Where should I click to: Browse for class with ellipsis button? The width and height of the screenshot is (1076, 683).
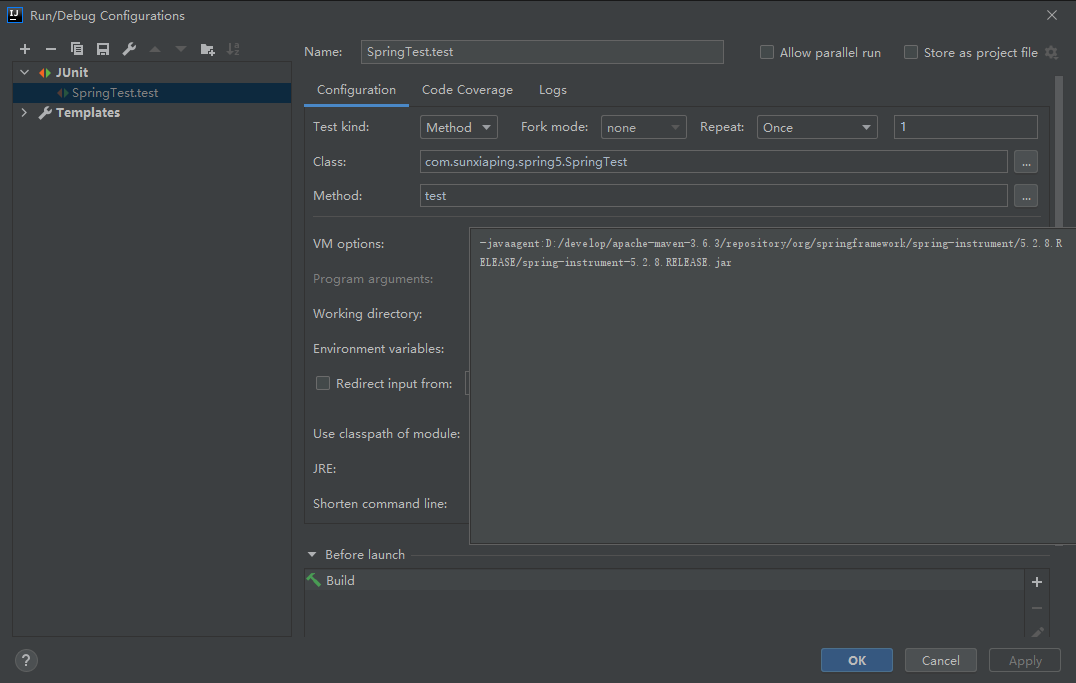pos(1026,162)
